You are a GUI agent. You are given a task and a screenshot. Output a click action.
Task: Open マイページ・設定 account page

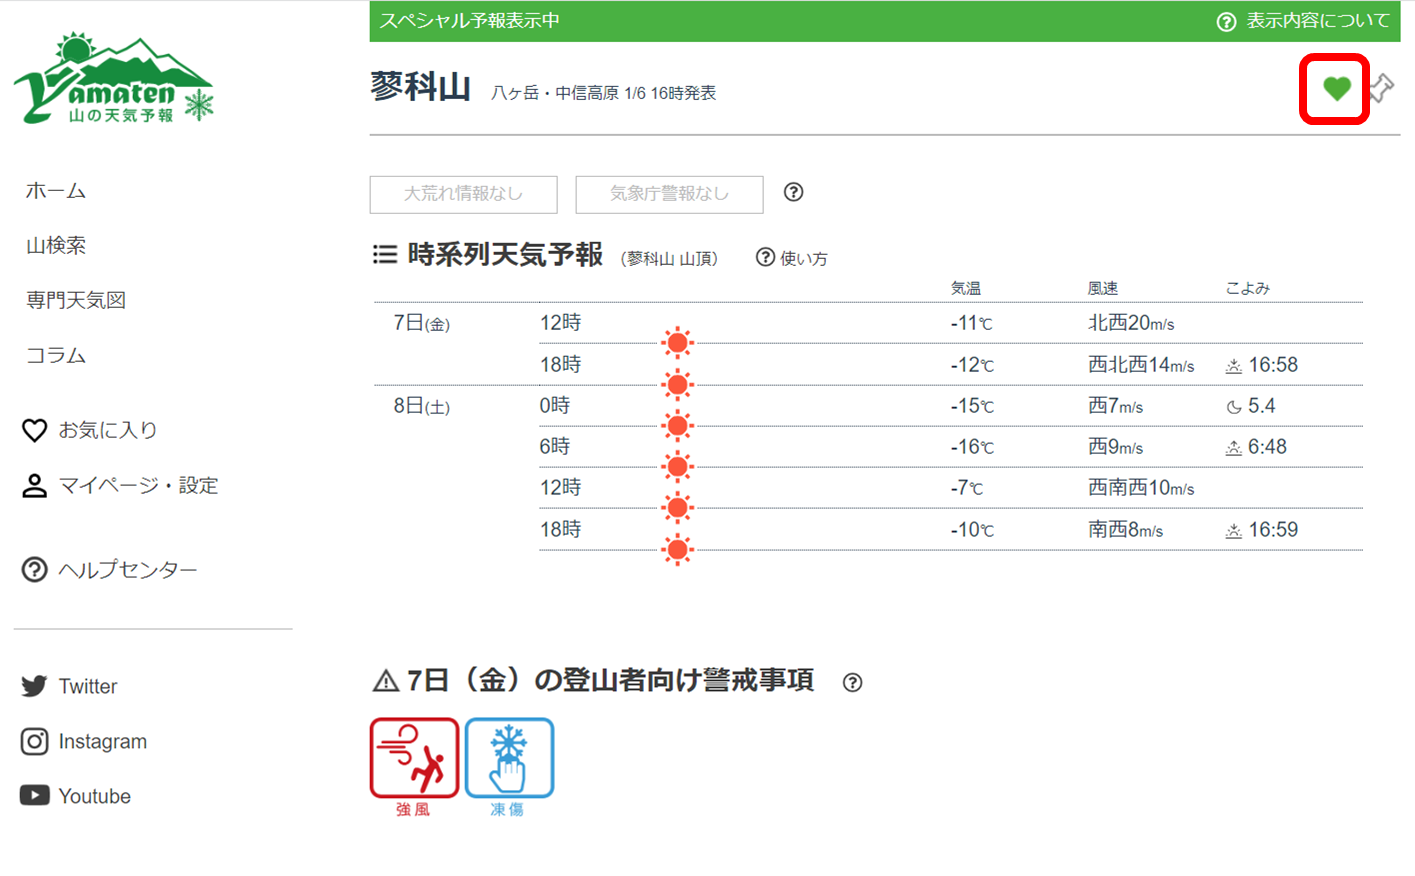120,486
